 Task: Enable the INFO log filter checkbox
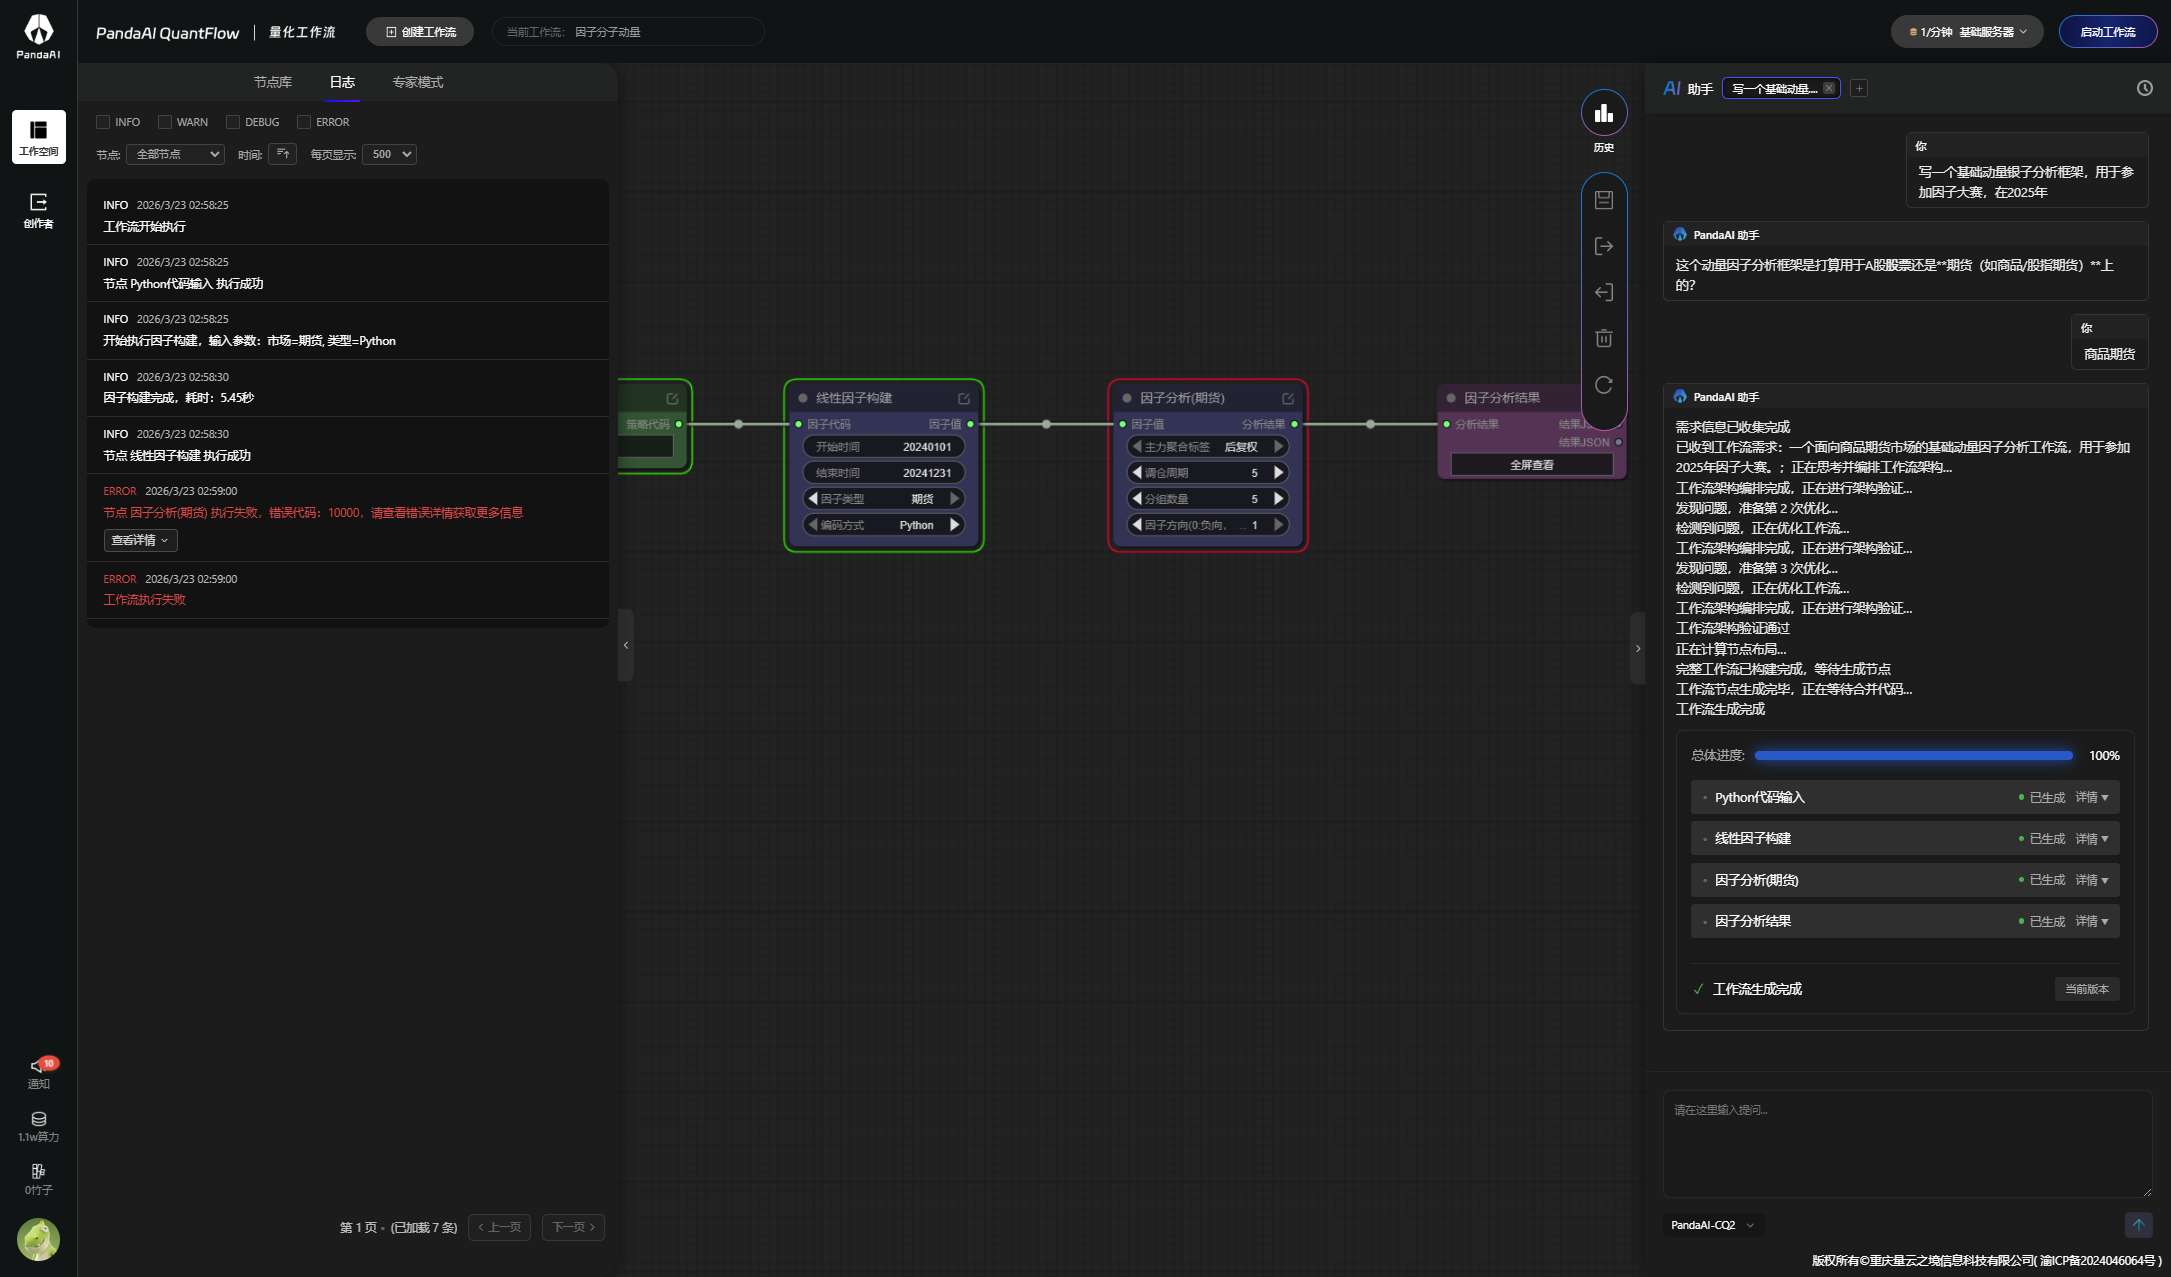(x=103, y=122)
